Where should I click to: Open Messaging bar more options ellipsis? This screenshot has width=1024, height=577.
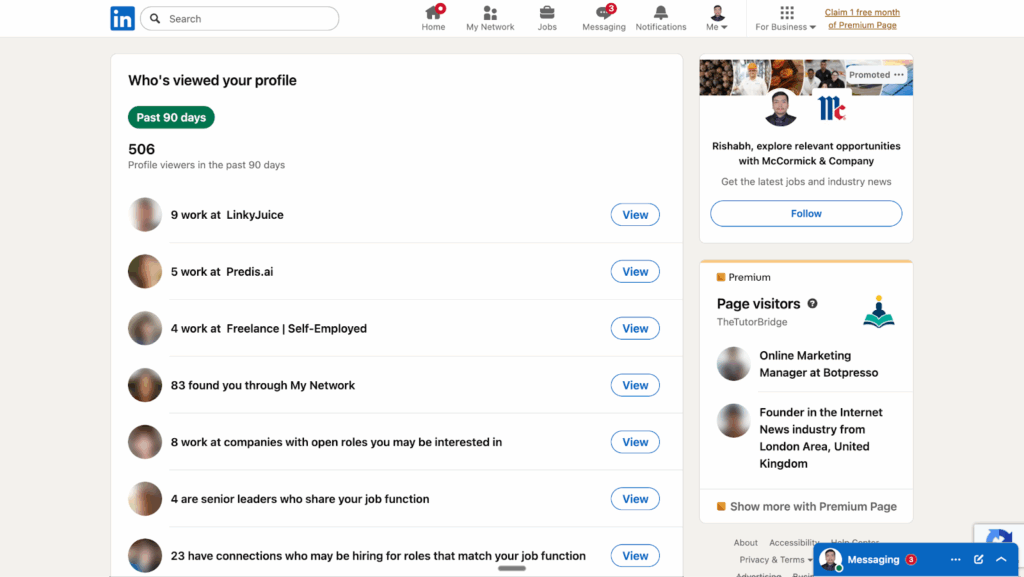[956, 559]
